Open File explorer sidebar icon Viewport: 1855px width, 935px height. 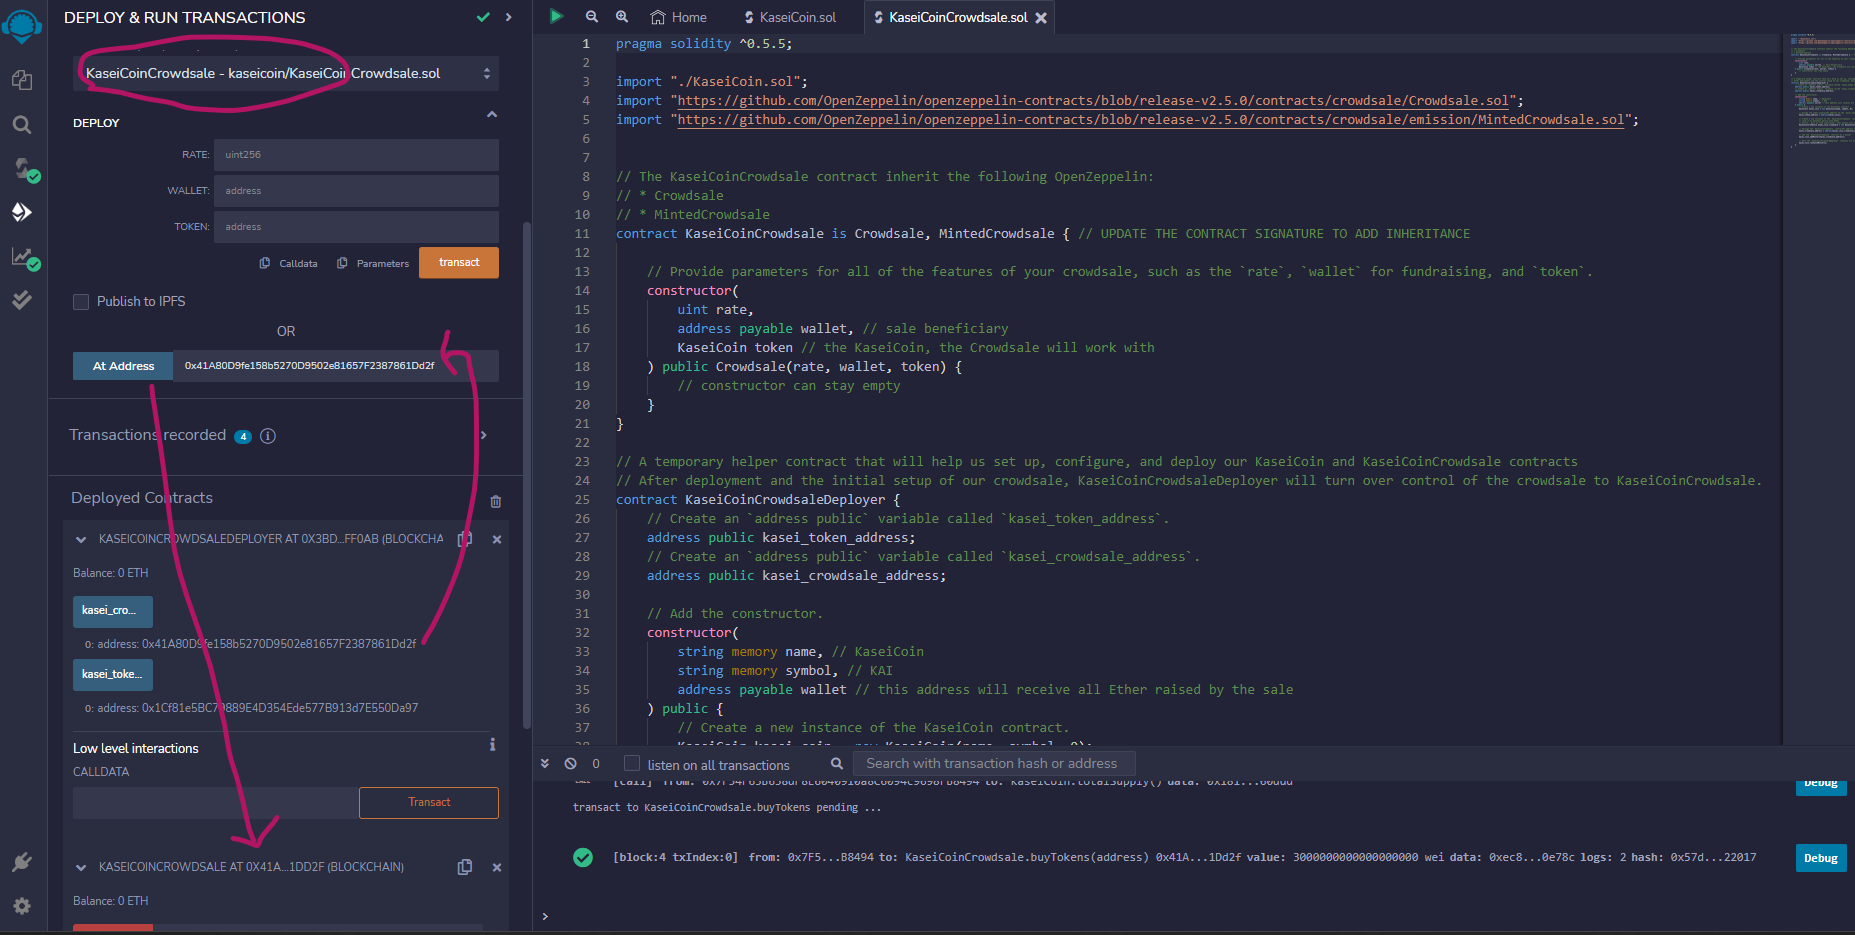pyautogui.click(x=22, y=80)
